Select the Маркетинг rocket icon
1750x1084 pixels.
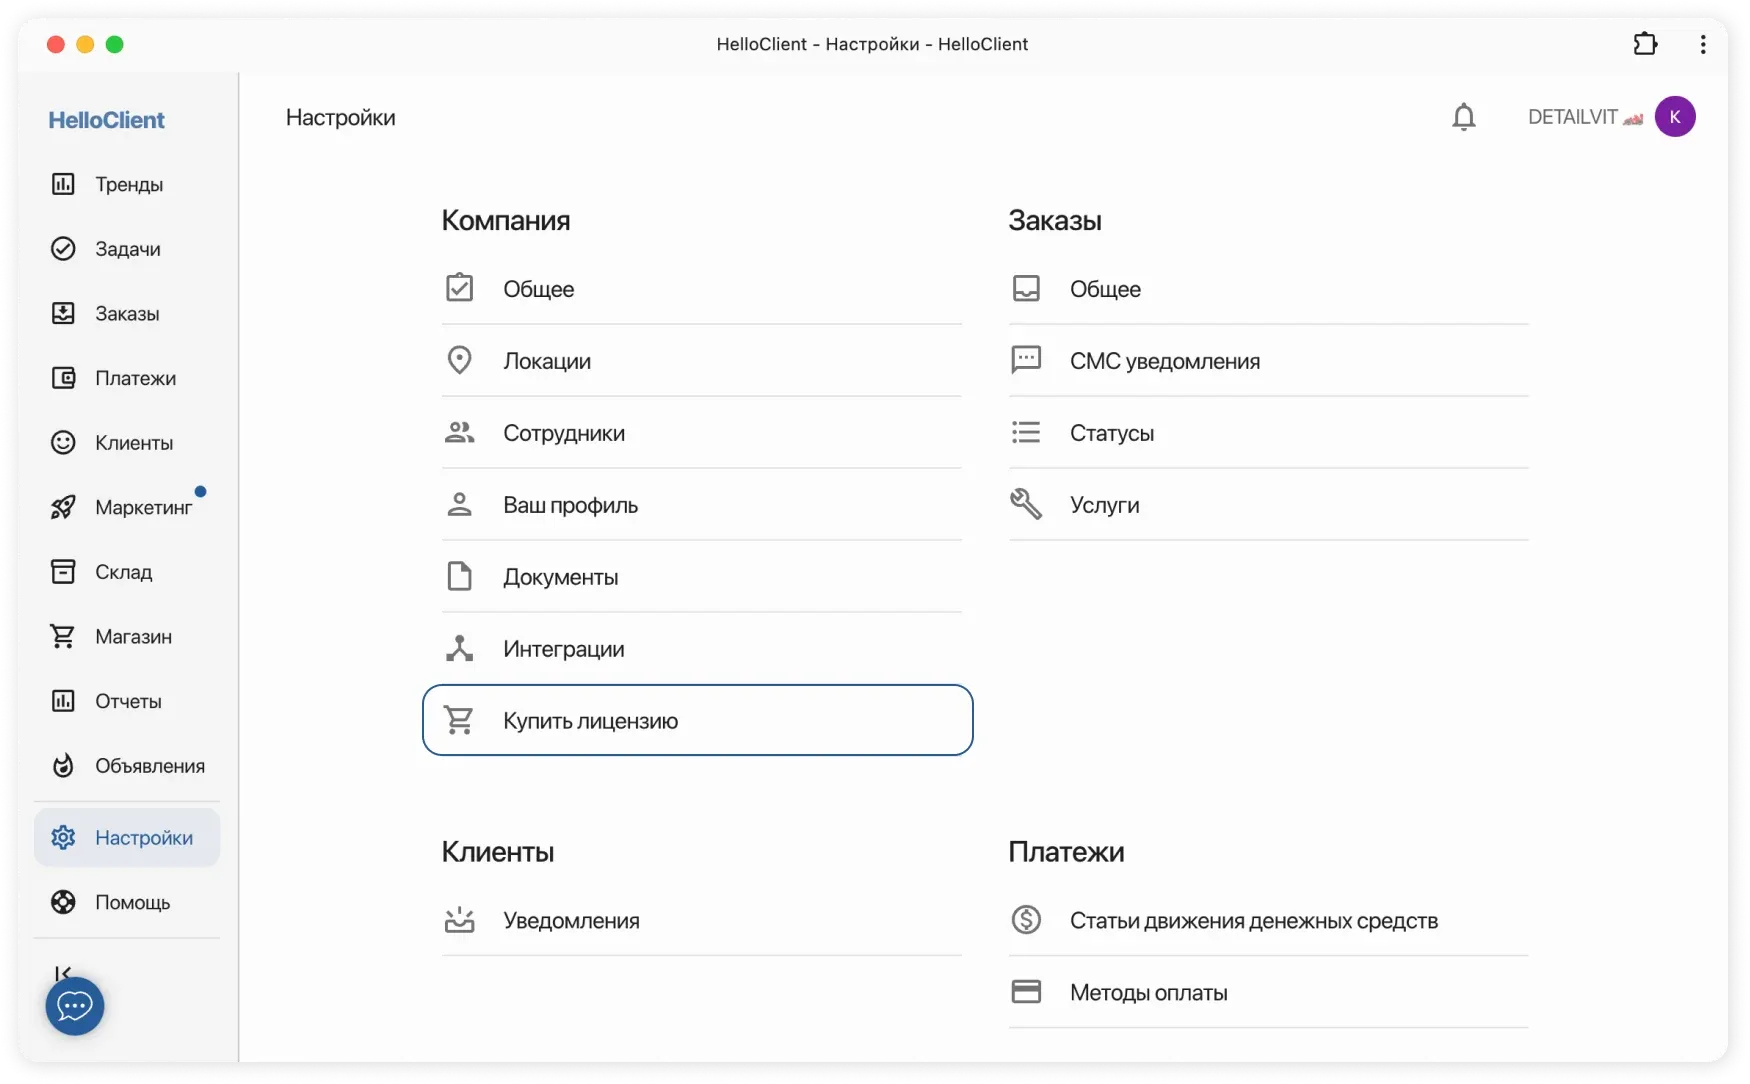click(x=63, y=507)
